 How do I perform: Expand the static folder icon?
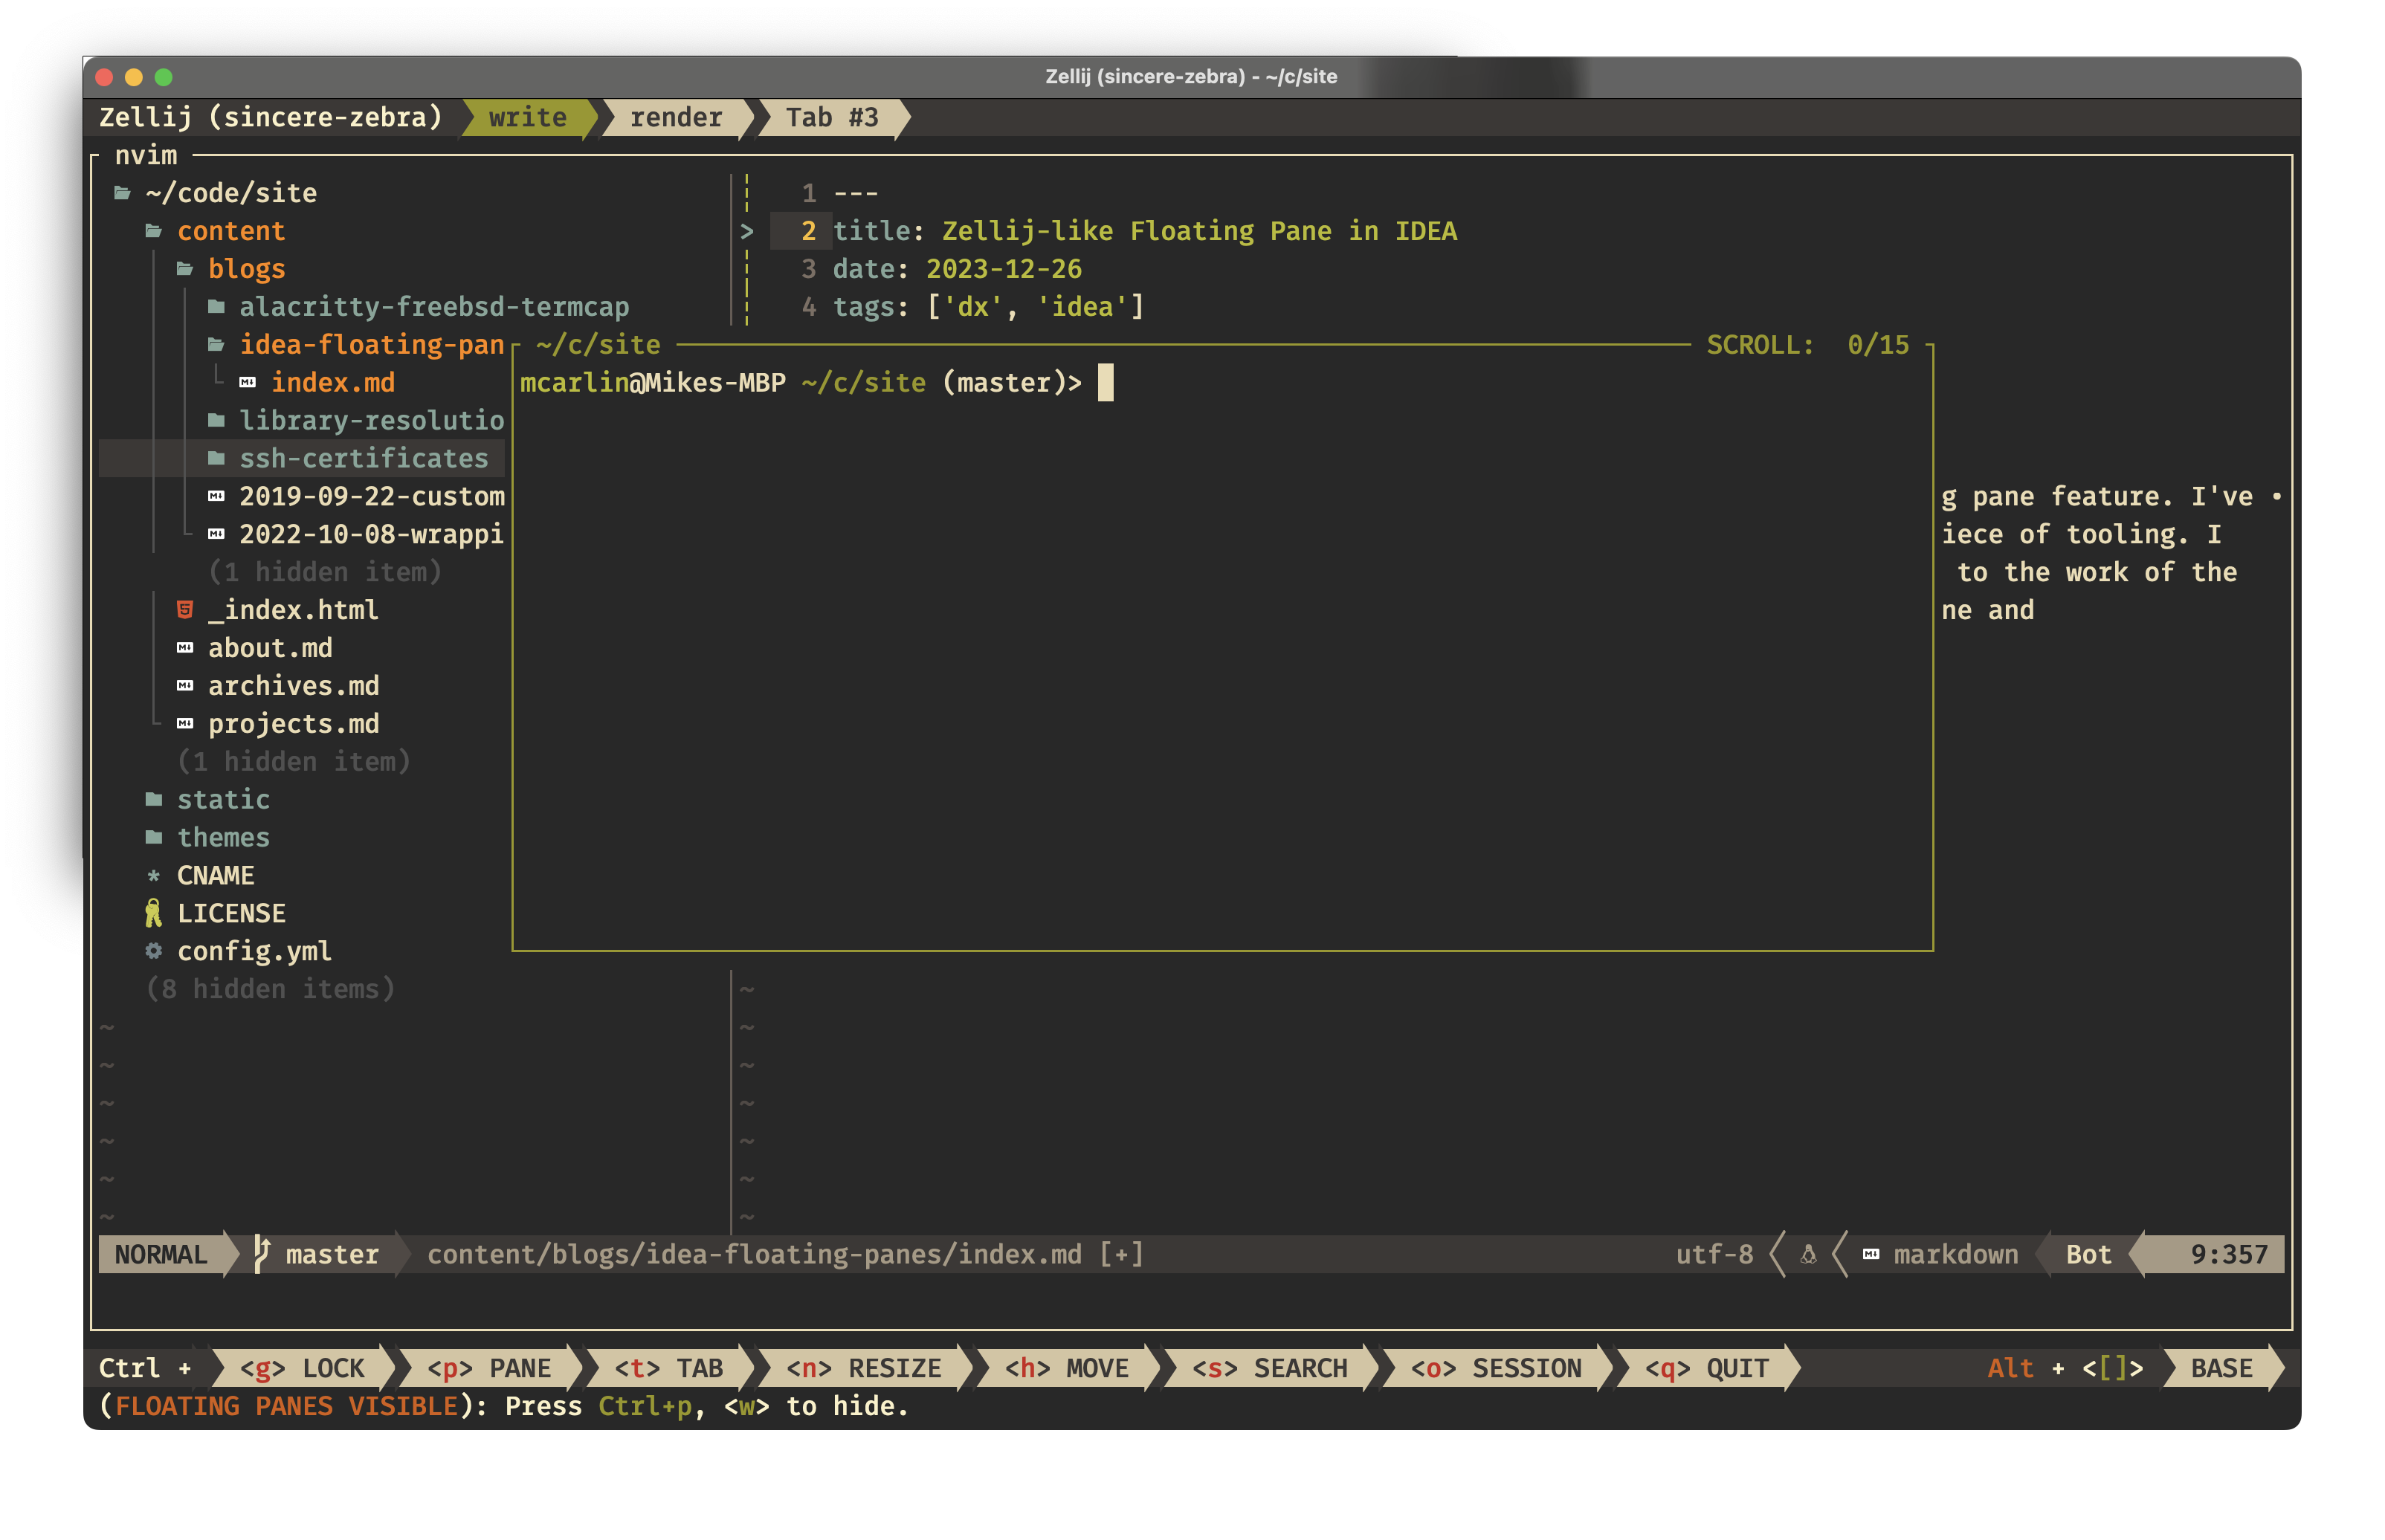click(x=153, y=800)
